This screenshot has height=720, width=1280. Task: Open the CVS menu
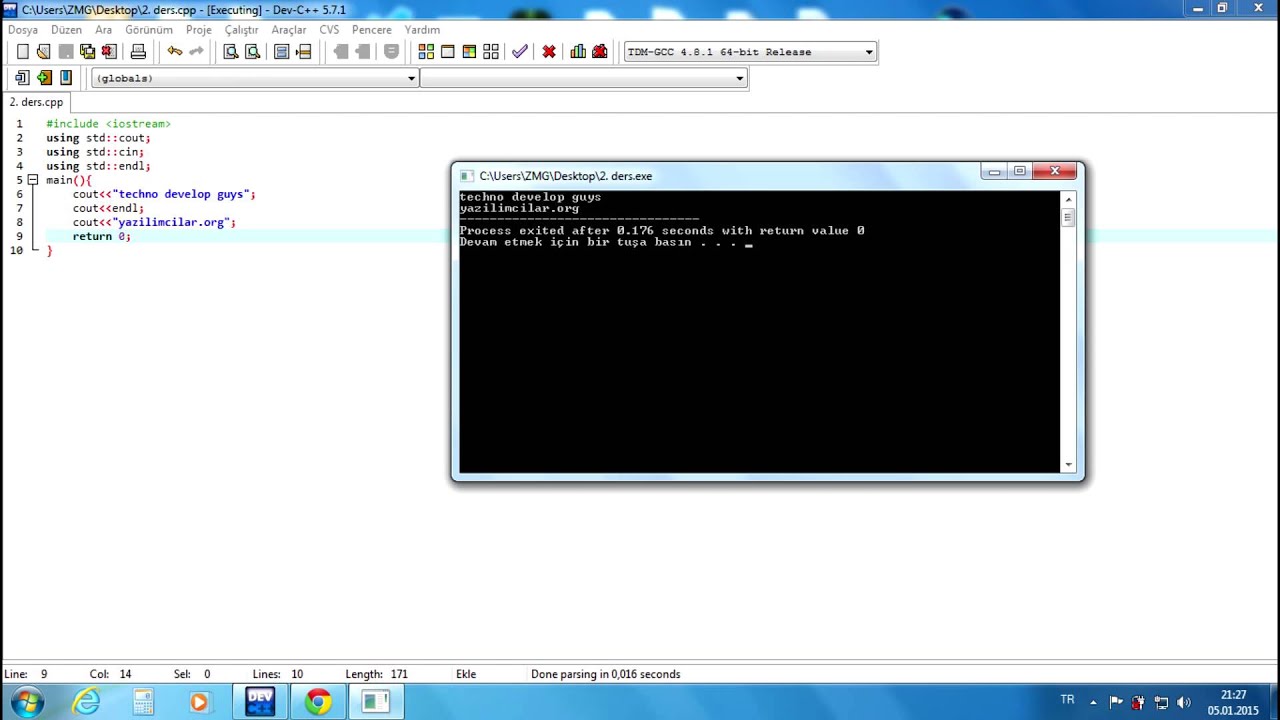pyautogui.click(x=329, y=30)
